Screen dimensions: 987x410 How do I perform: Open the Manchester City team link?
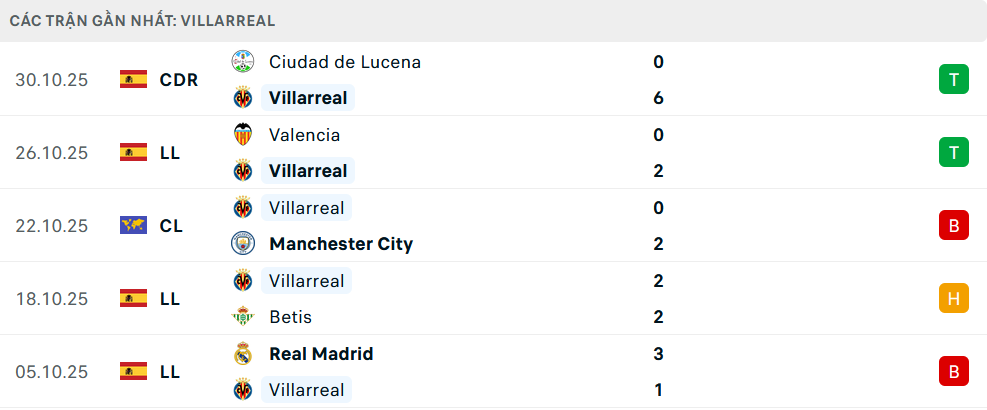coord(340,244)
